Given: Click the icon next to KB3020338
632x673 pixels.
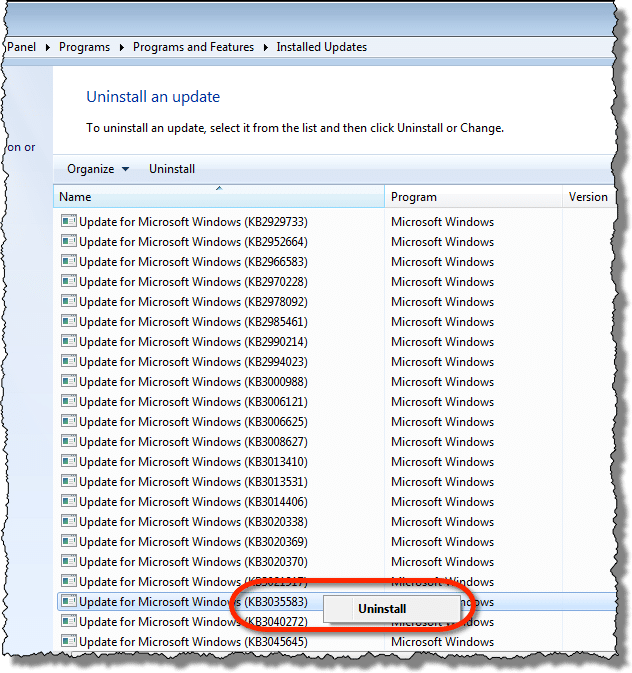Looking at the screenshot, I should point(69,521).
